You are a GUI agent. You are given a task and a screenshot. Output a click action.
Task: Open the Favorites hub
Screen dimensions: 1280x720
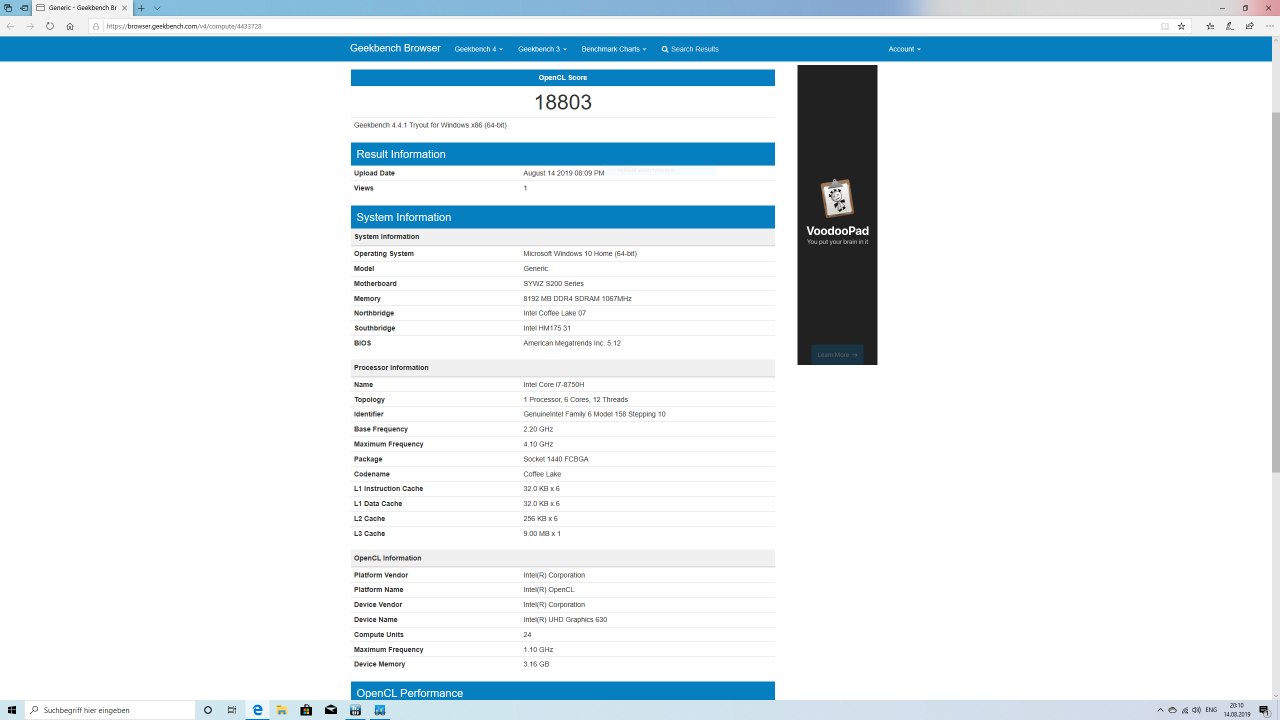[x=1210, y=26]
